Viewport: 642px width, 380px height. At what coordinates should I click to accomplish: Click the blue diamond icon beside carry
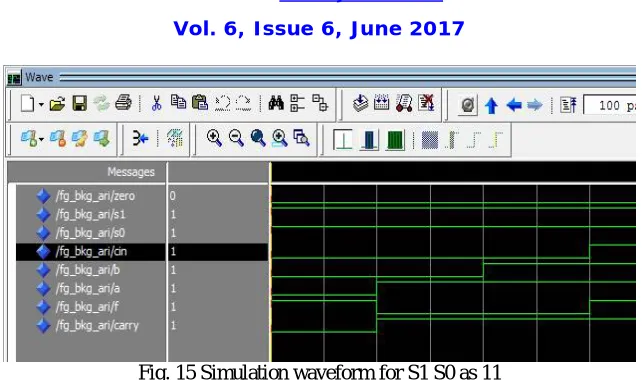[x=43, y=326]
